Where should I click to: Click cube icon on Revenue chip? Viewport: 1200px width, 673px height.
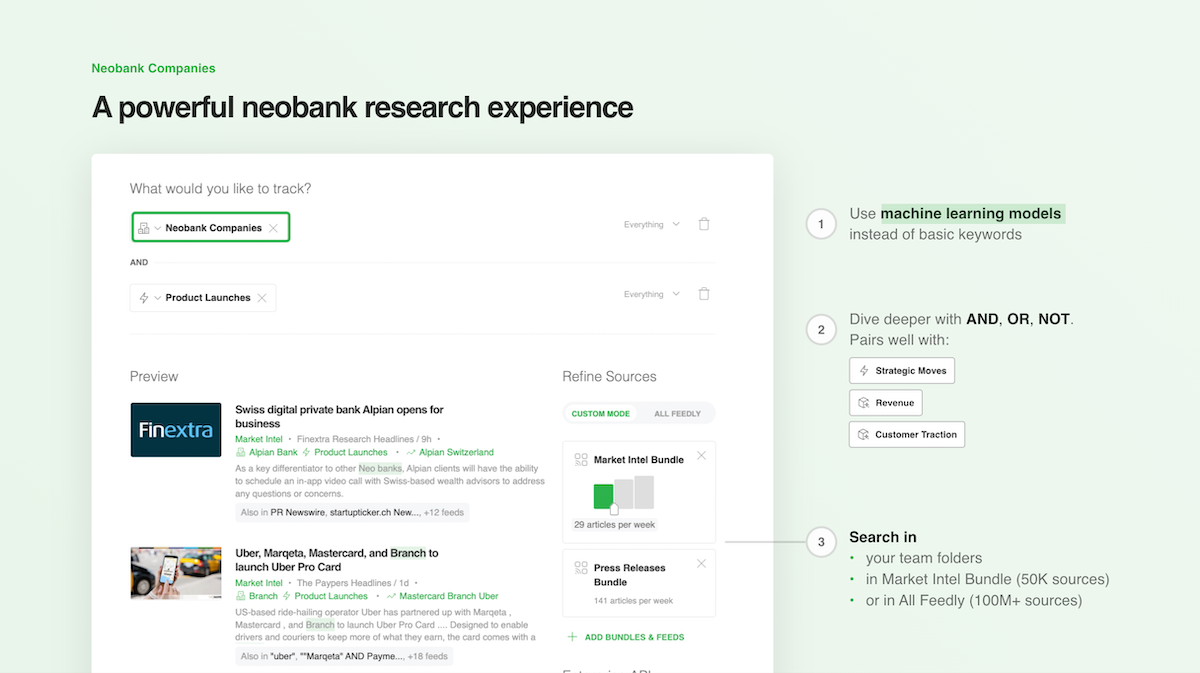coord(864,403)
